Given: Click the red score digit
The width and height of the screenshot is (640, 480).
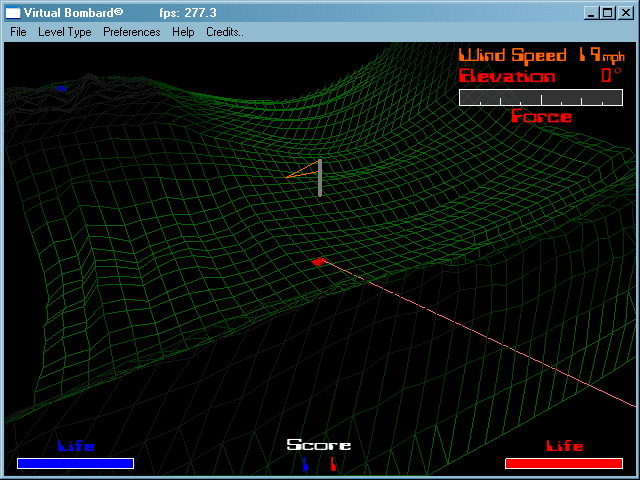Looking at the screenshot, I should (x=333, y=464).
